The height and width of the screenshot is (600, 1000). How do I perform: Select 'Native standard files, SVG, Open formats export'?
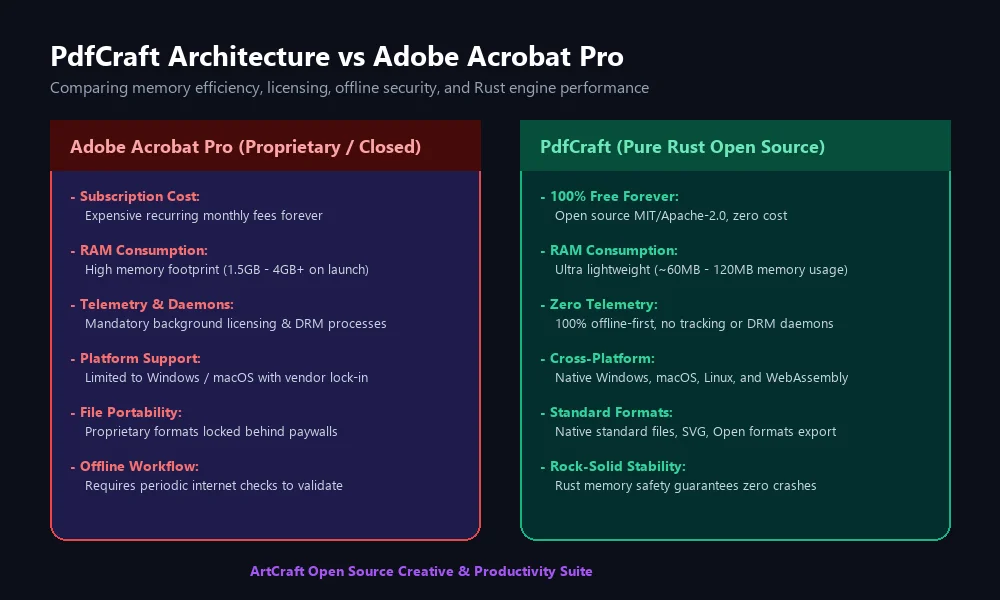pos(695,432)
